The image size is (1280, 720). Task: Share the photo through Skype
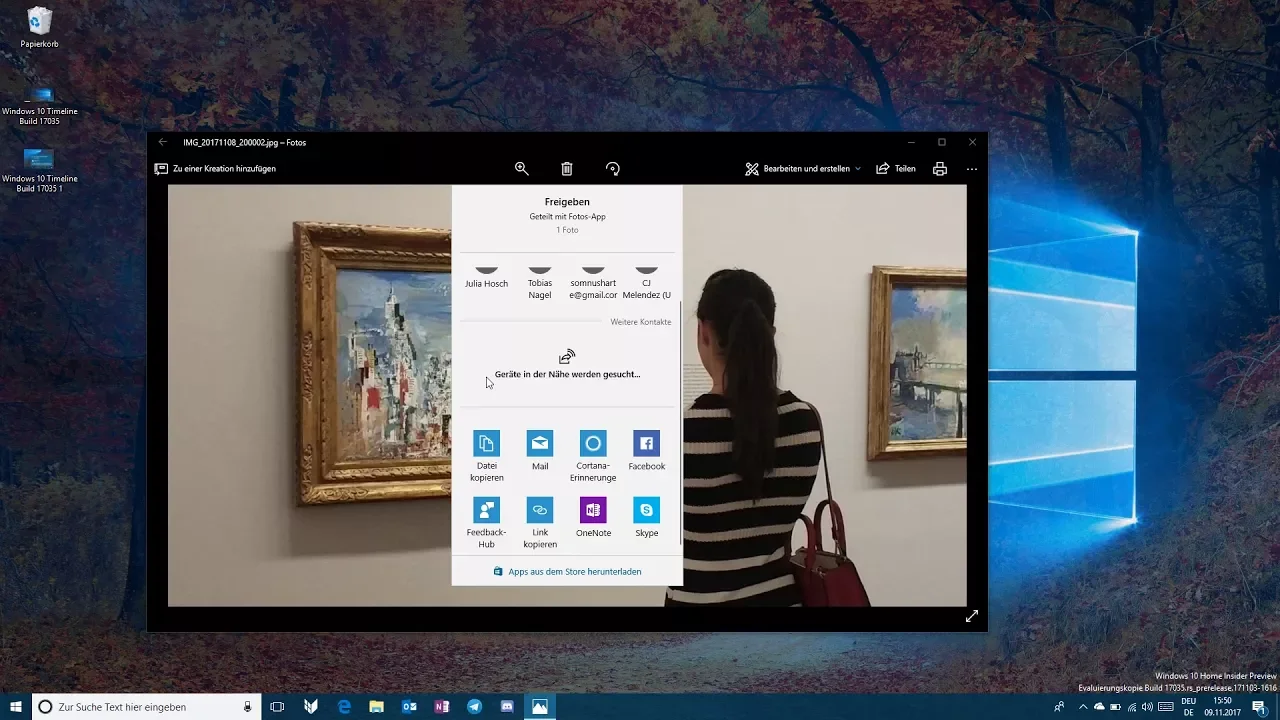pos(646,510)
